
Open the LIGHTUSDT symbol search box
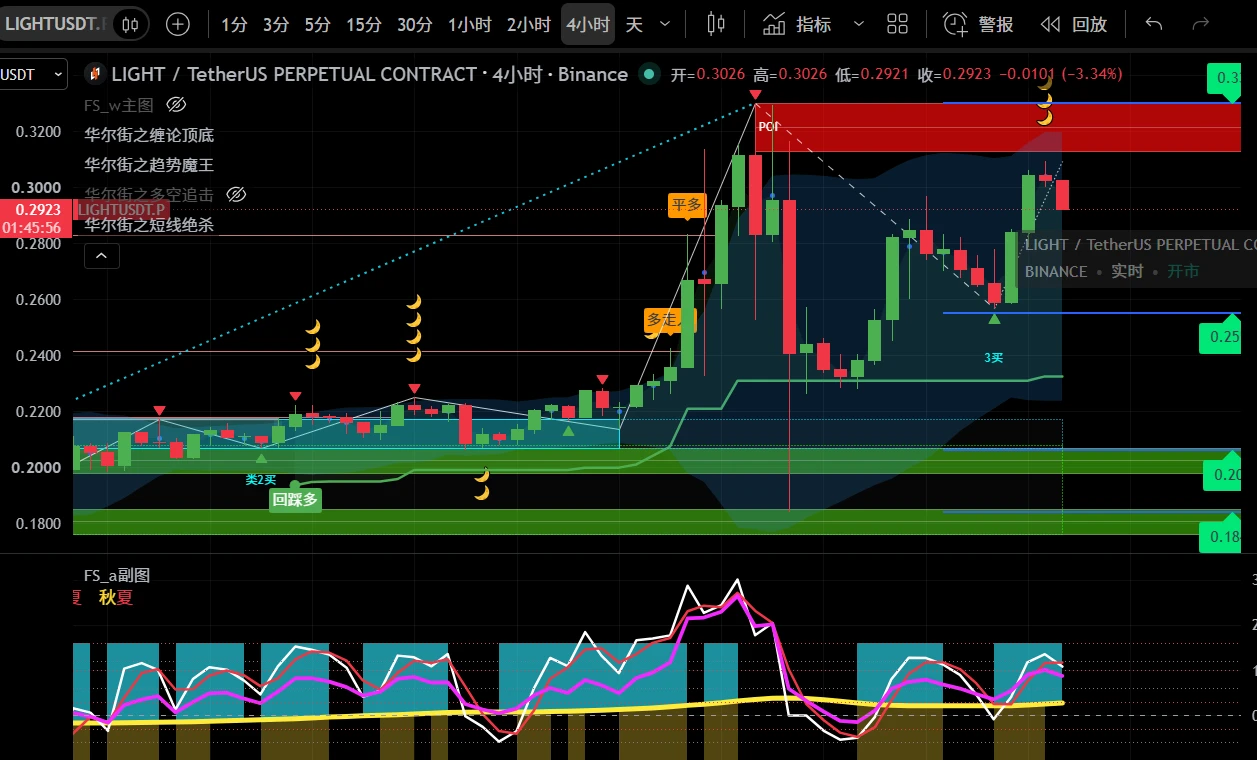[x=54, y=23]
